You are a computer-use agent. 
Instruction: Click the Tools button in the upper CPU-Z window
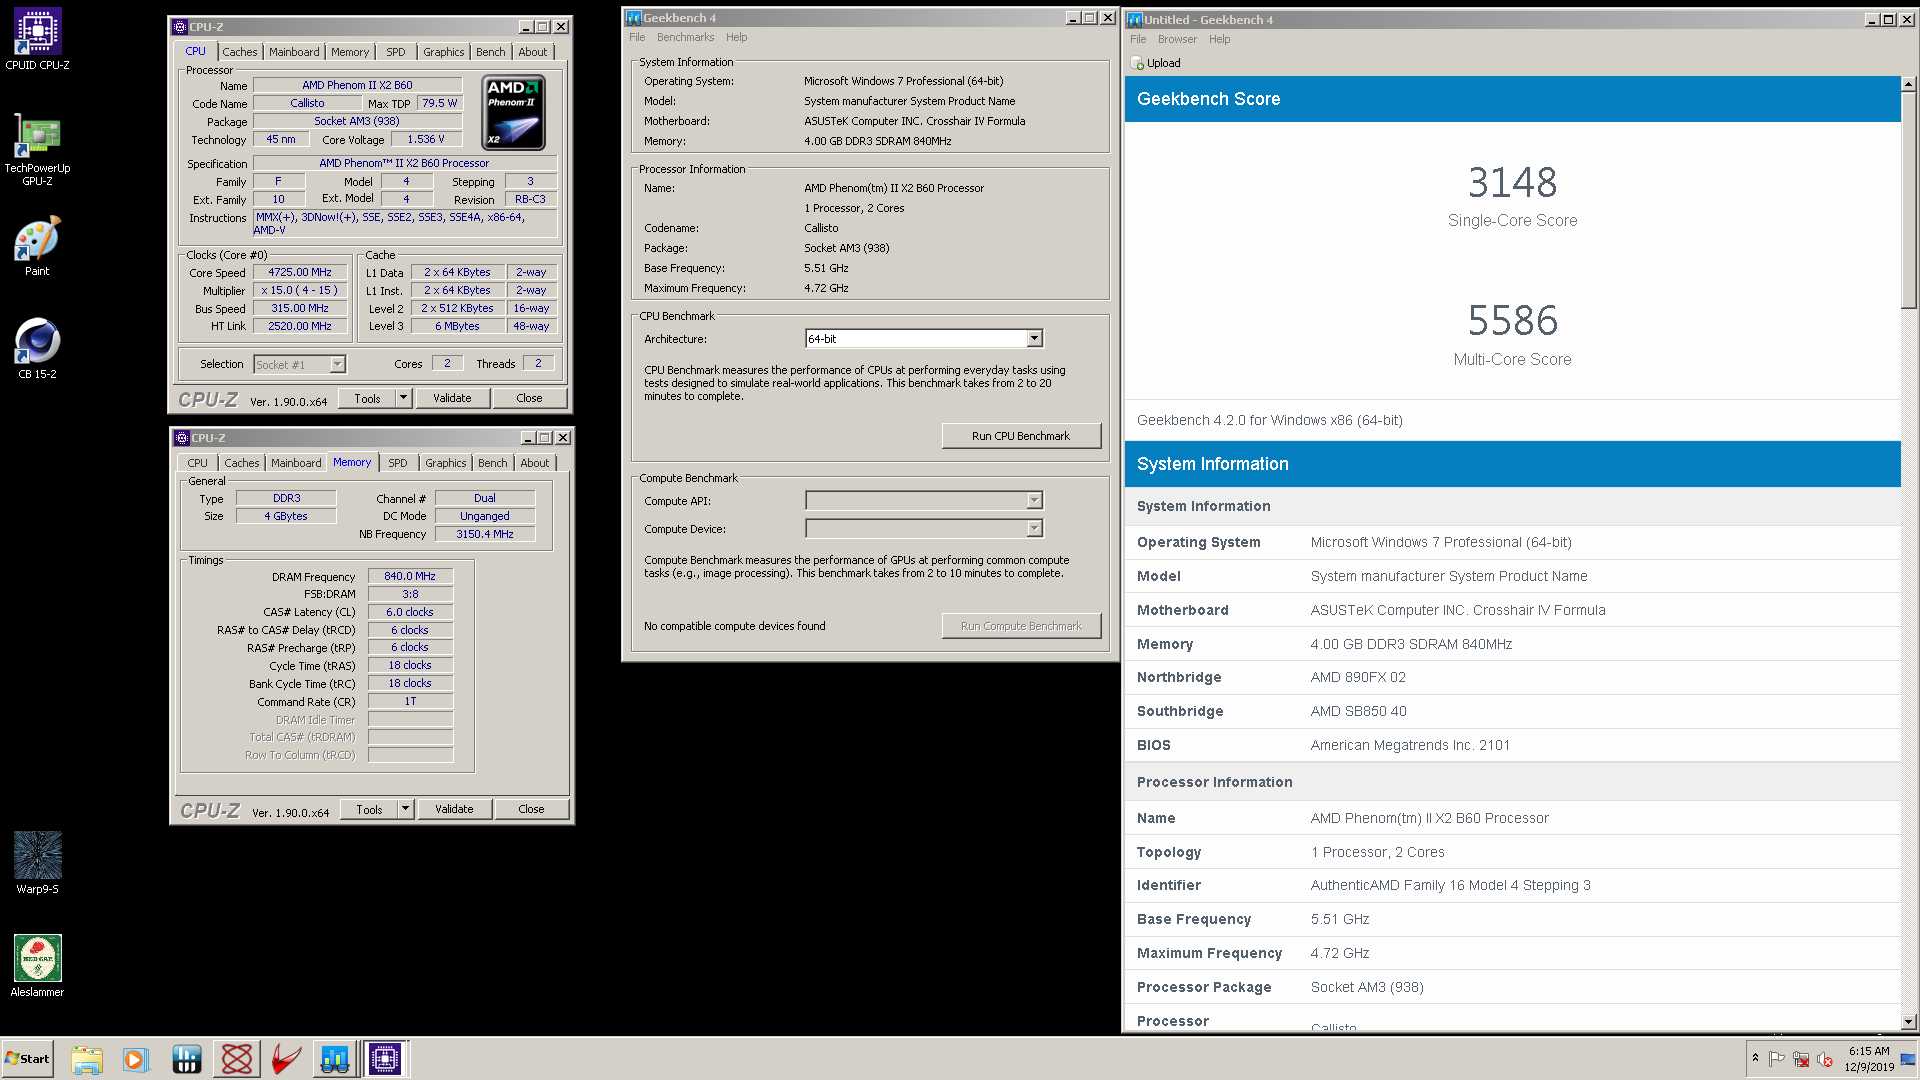coord(367,398)
